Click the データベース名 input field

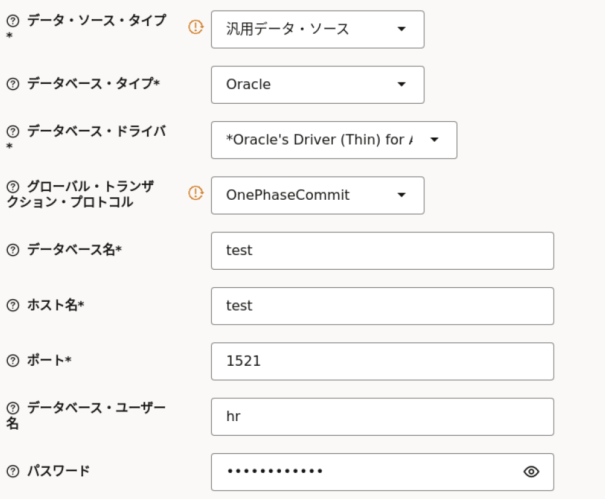coord(382,250)
